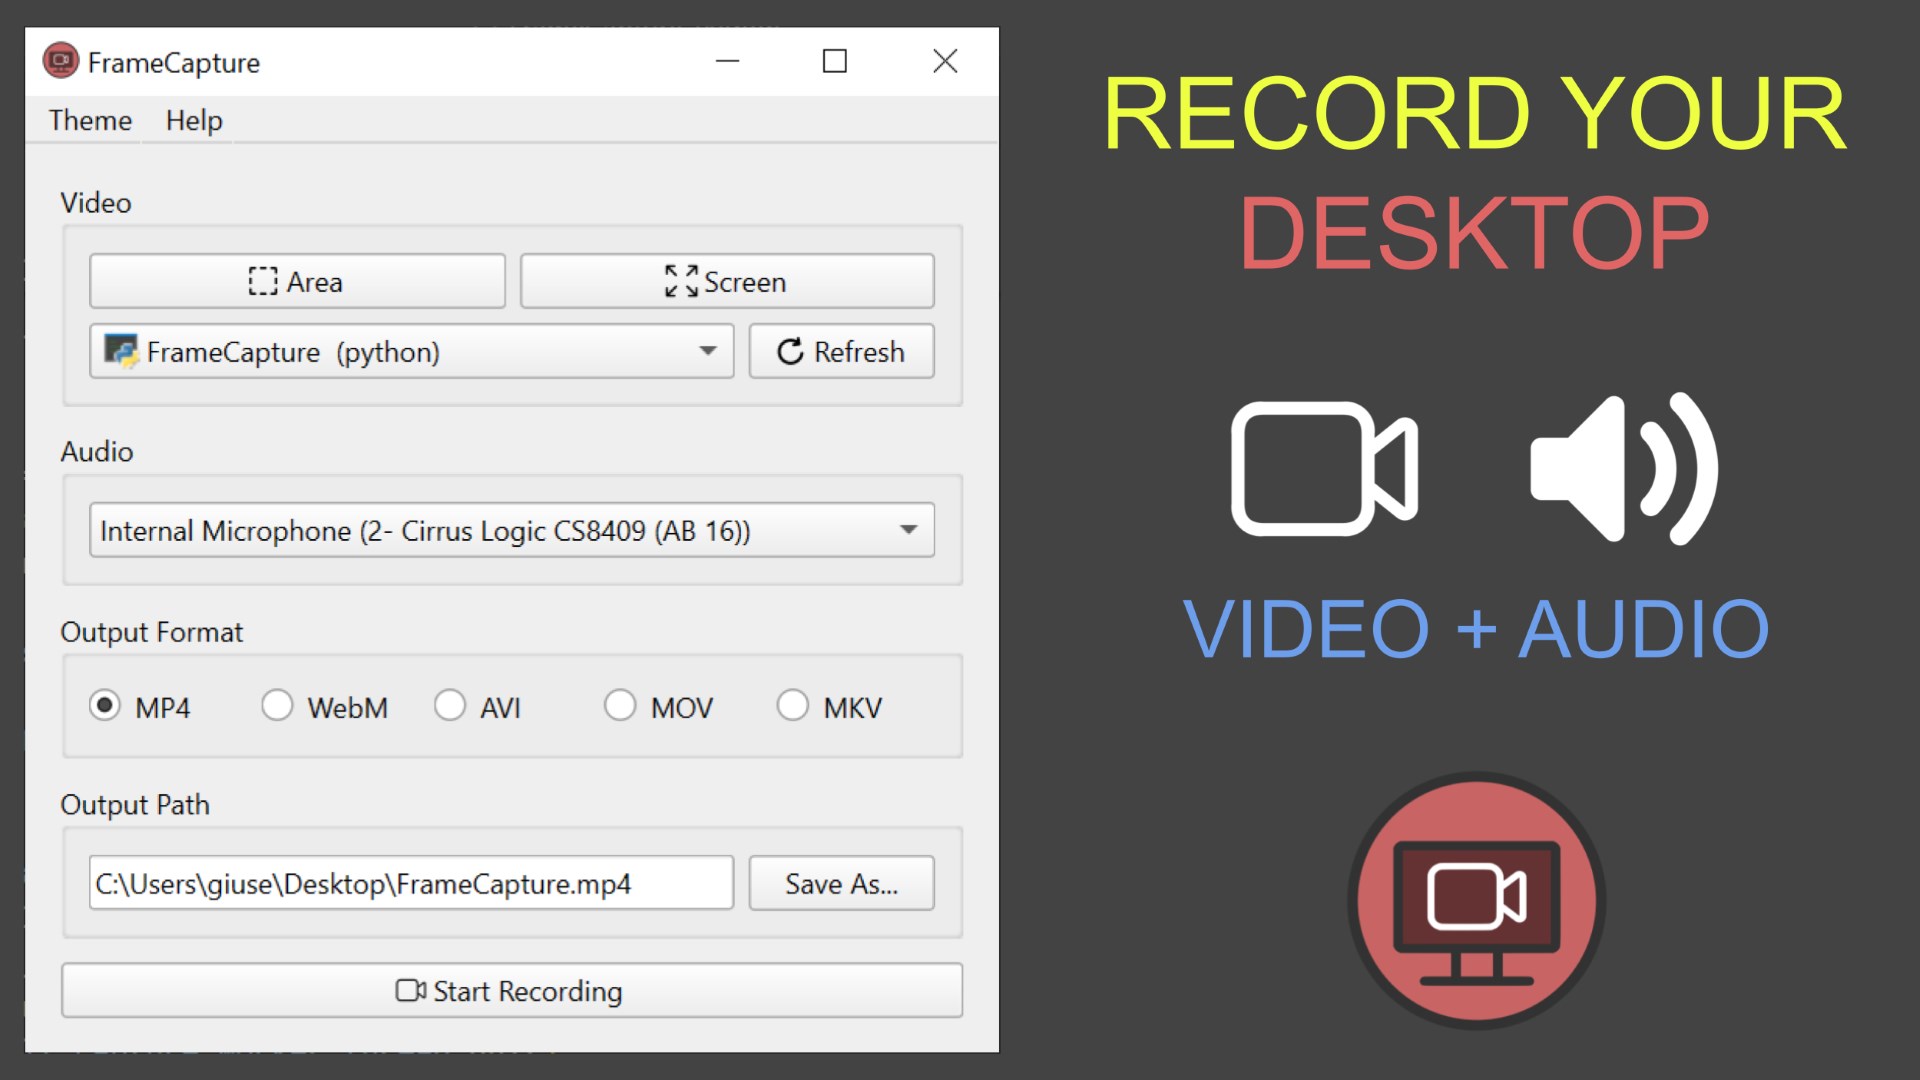This screenshot has width=1920, height=1080.
Task: Open the Help menu
Action: (x=194, y=120)
